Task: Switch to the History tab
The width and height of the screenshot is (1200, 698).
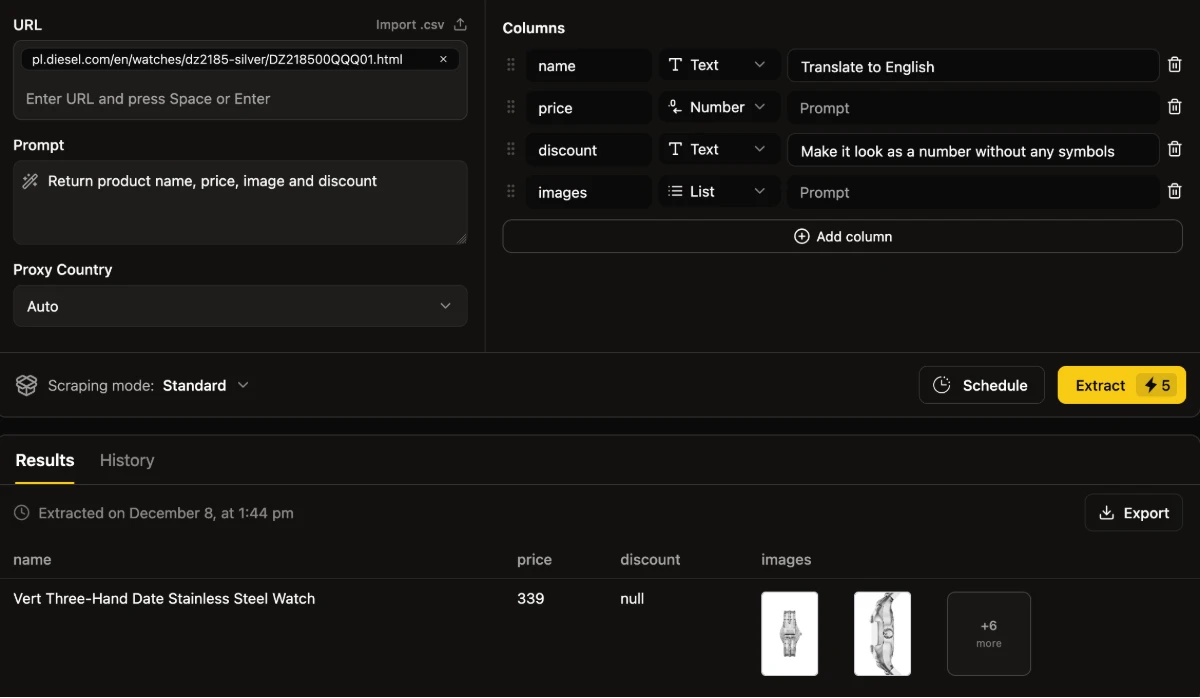Action: coord(127,460)
